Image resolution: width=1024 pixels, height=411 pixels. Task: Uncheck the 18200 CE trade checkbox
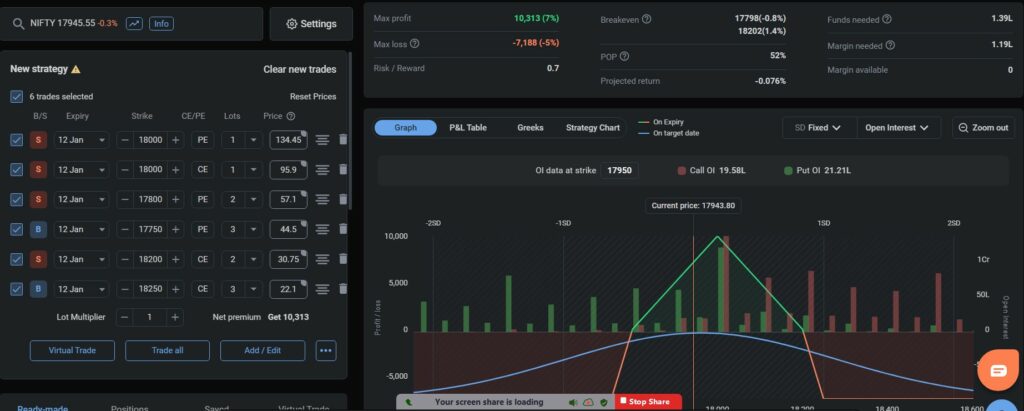[16, 259]
